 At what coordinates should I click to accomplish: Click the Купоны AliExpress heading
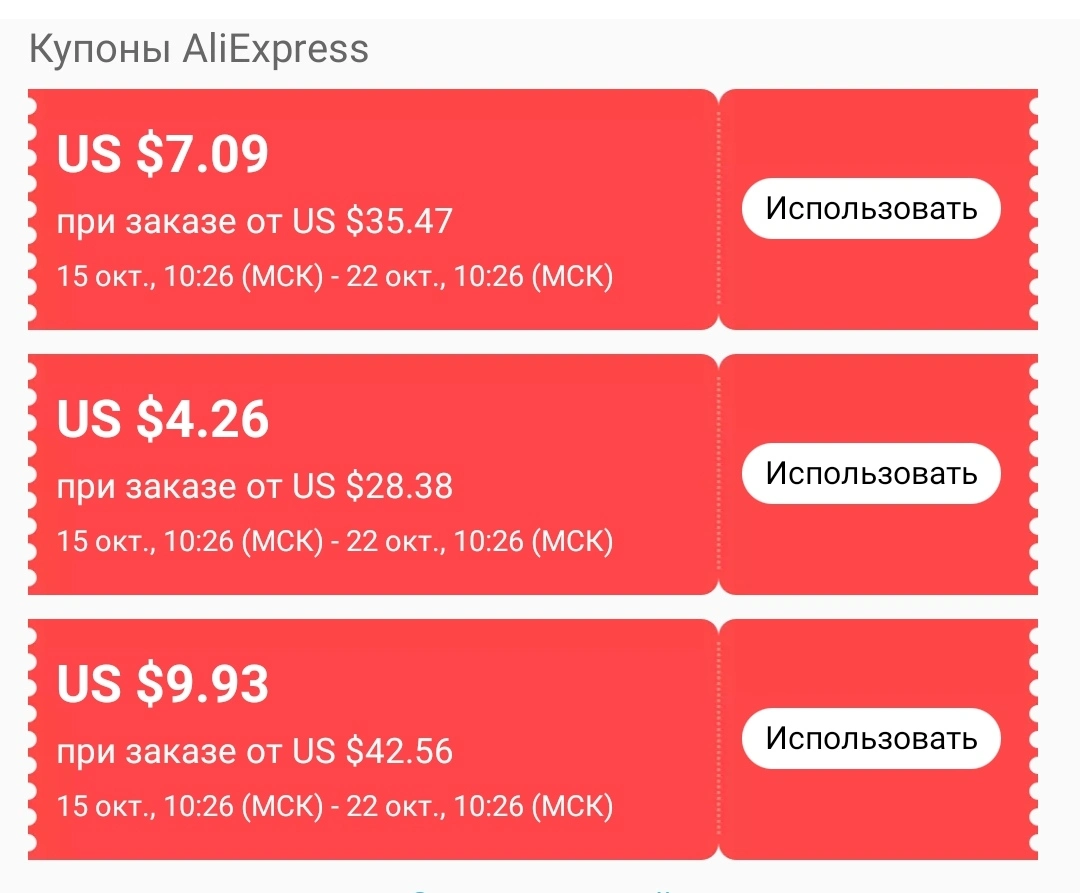[x=198, y=49]
